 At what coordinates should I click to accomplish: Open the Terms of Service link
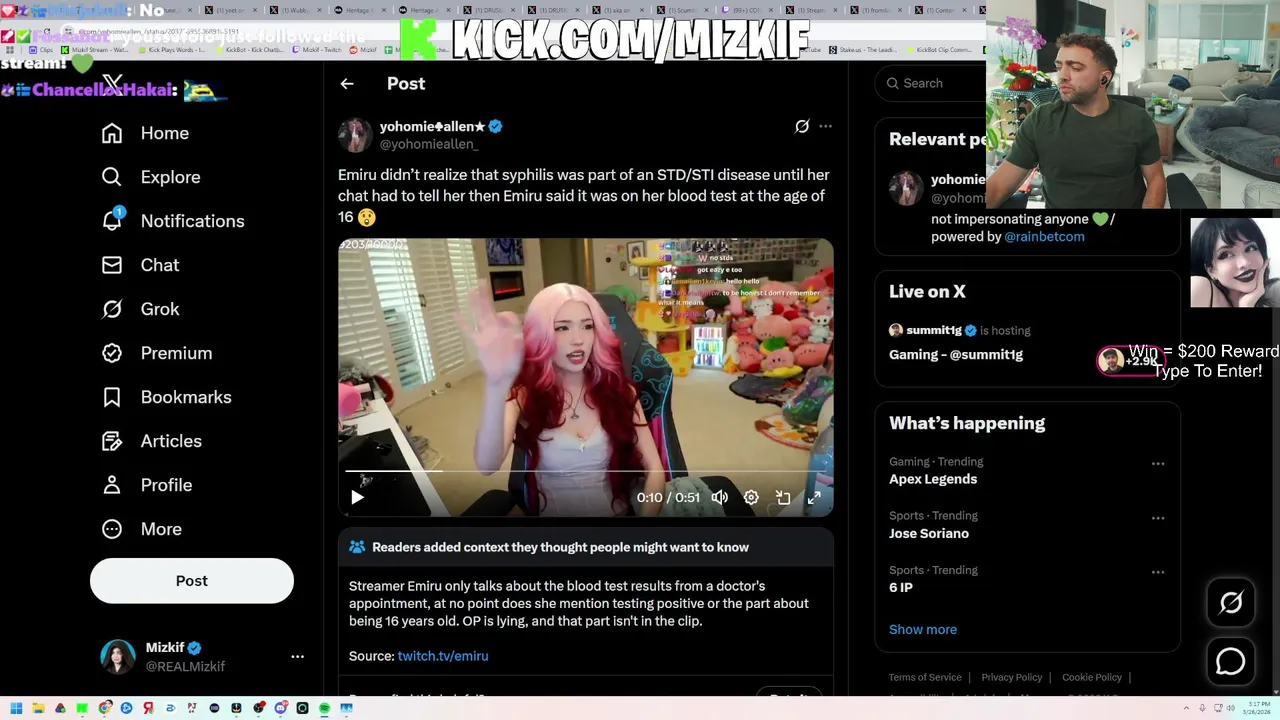(925, 677)
